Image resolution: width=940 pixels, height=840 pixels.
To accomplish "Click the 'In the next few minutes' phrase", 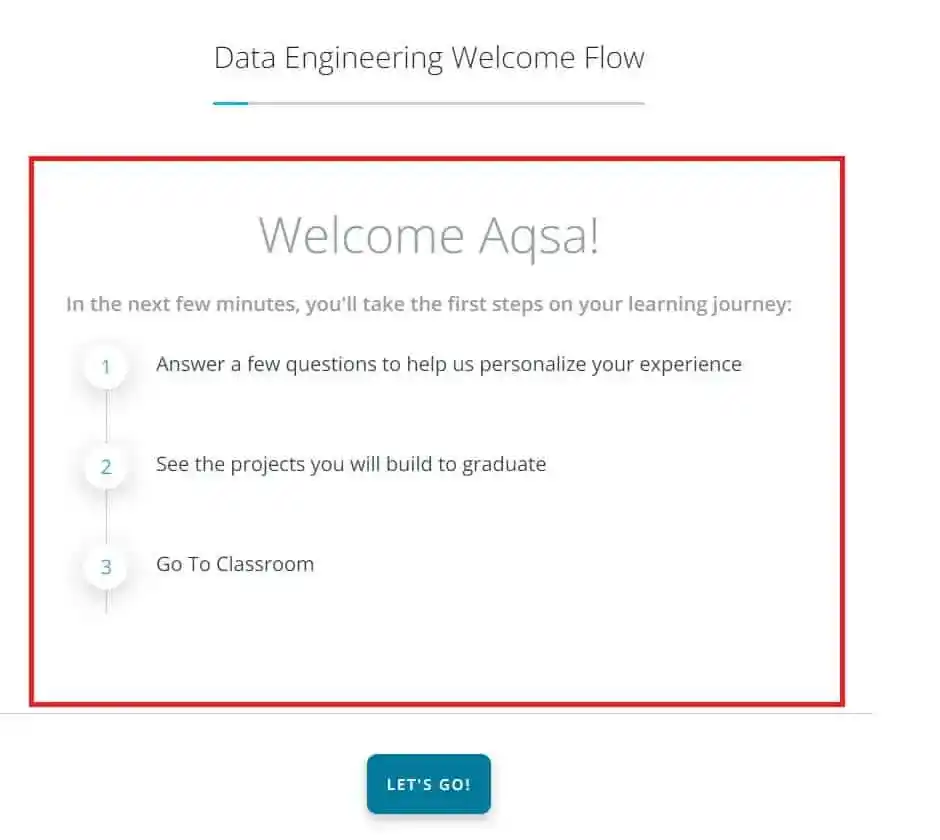I will (180, 304).
